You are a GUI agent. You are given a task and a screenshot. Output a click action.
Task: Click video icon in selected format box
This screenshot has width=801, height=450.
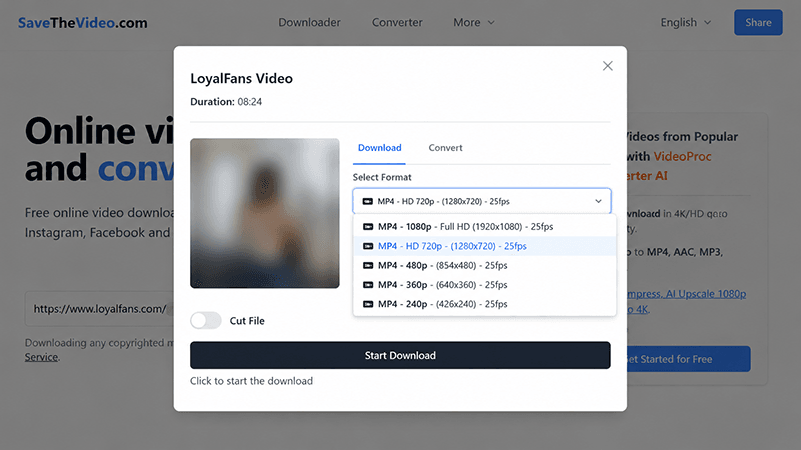(x=367, y=201)
